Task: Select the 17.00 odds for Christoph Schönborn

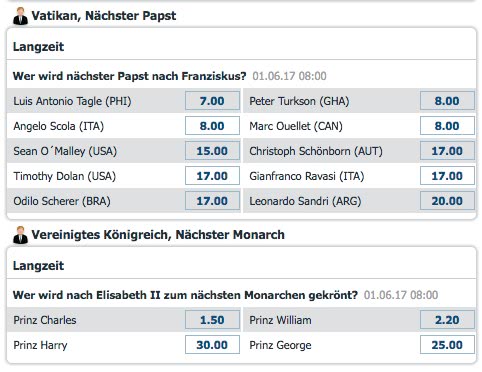Action: click(447, 151)
